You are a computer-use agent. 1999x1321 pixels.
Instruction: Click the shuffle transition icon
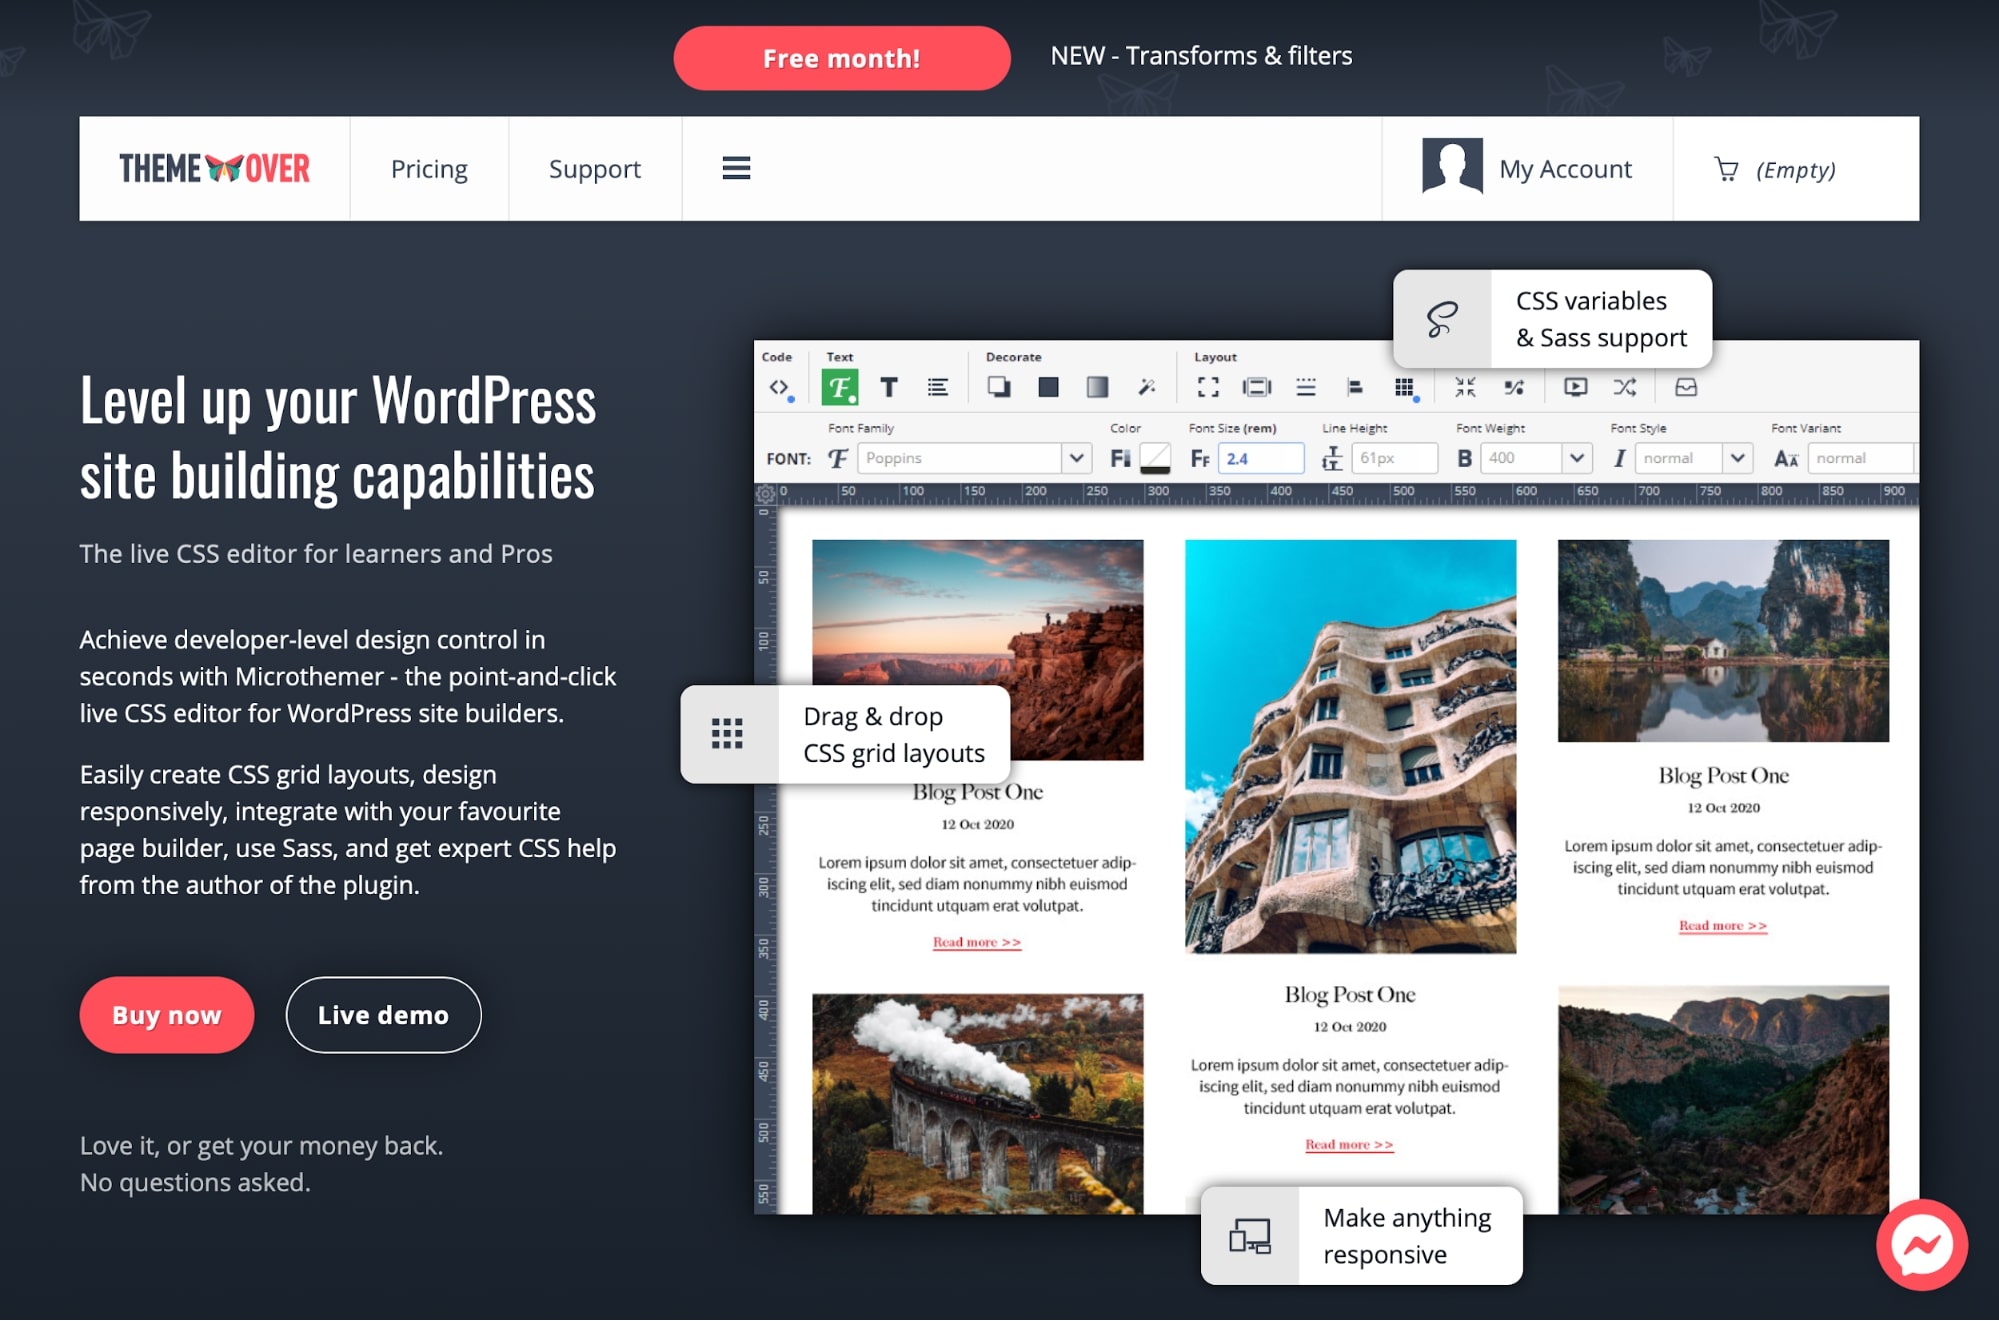tap(1625, 387)
